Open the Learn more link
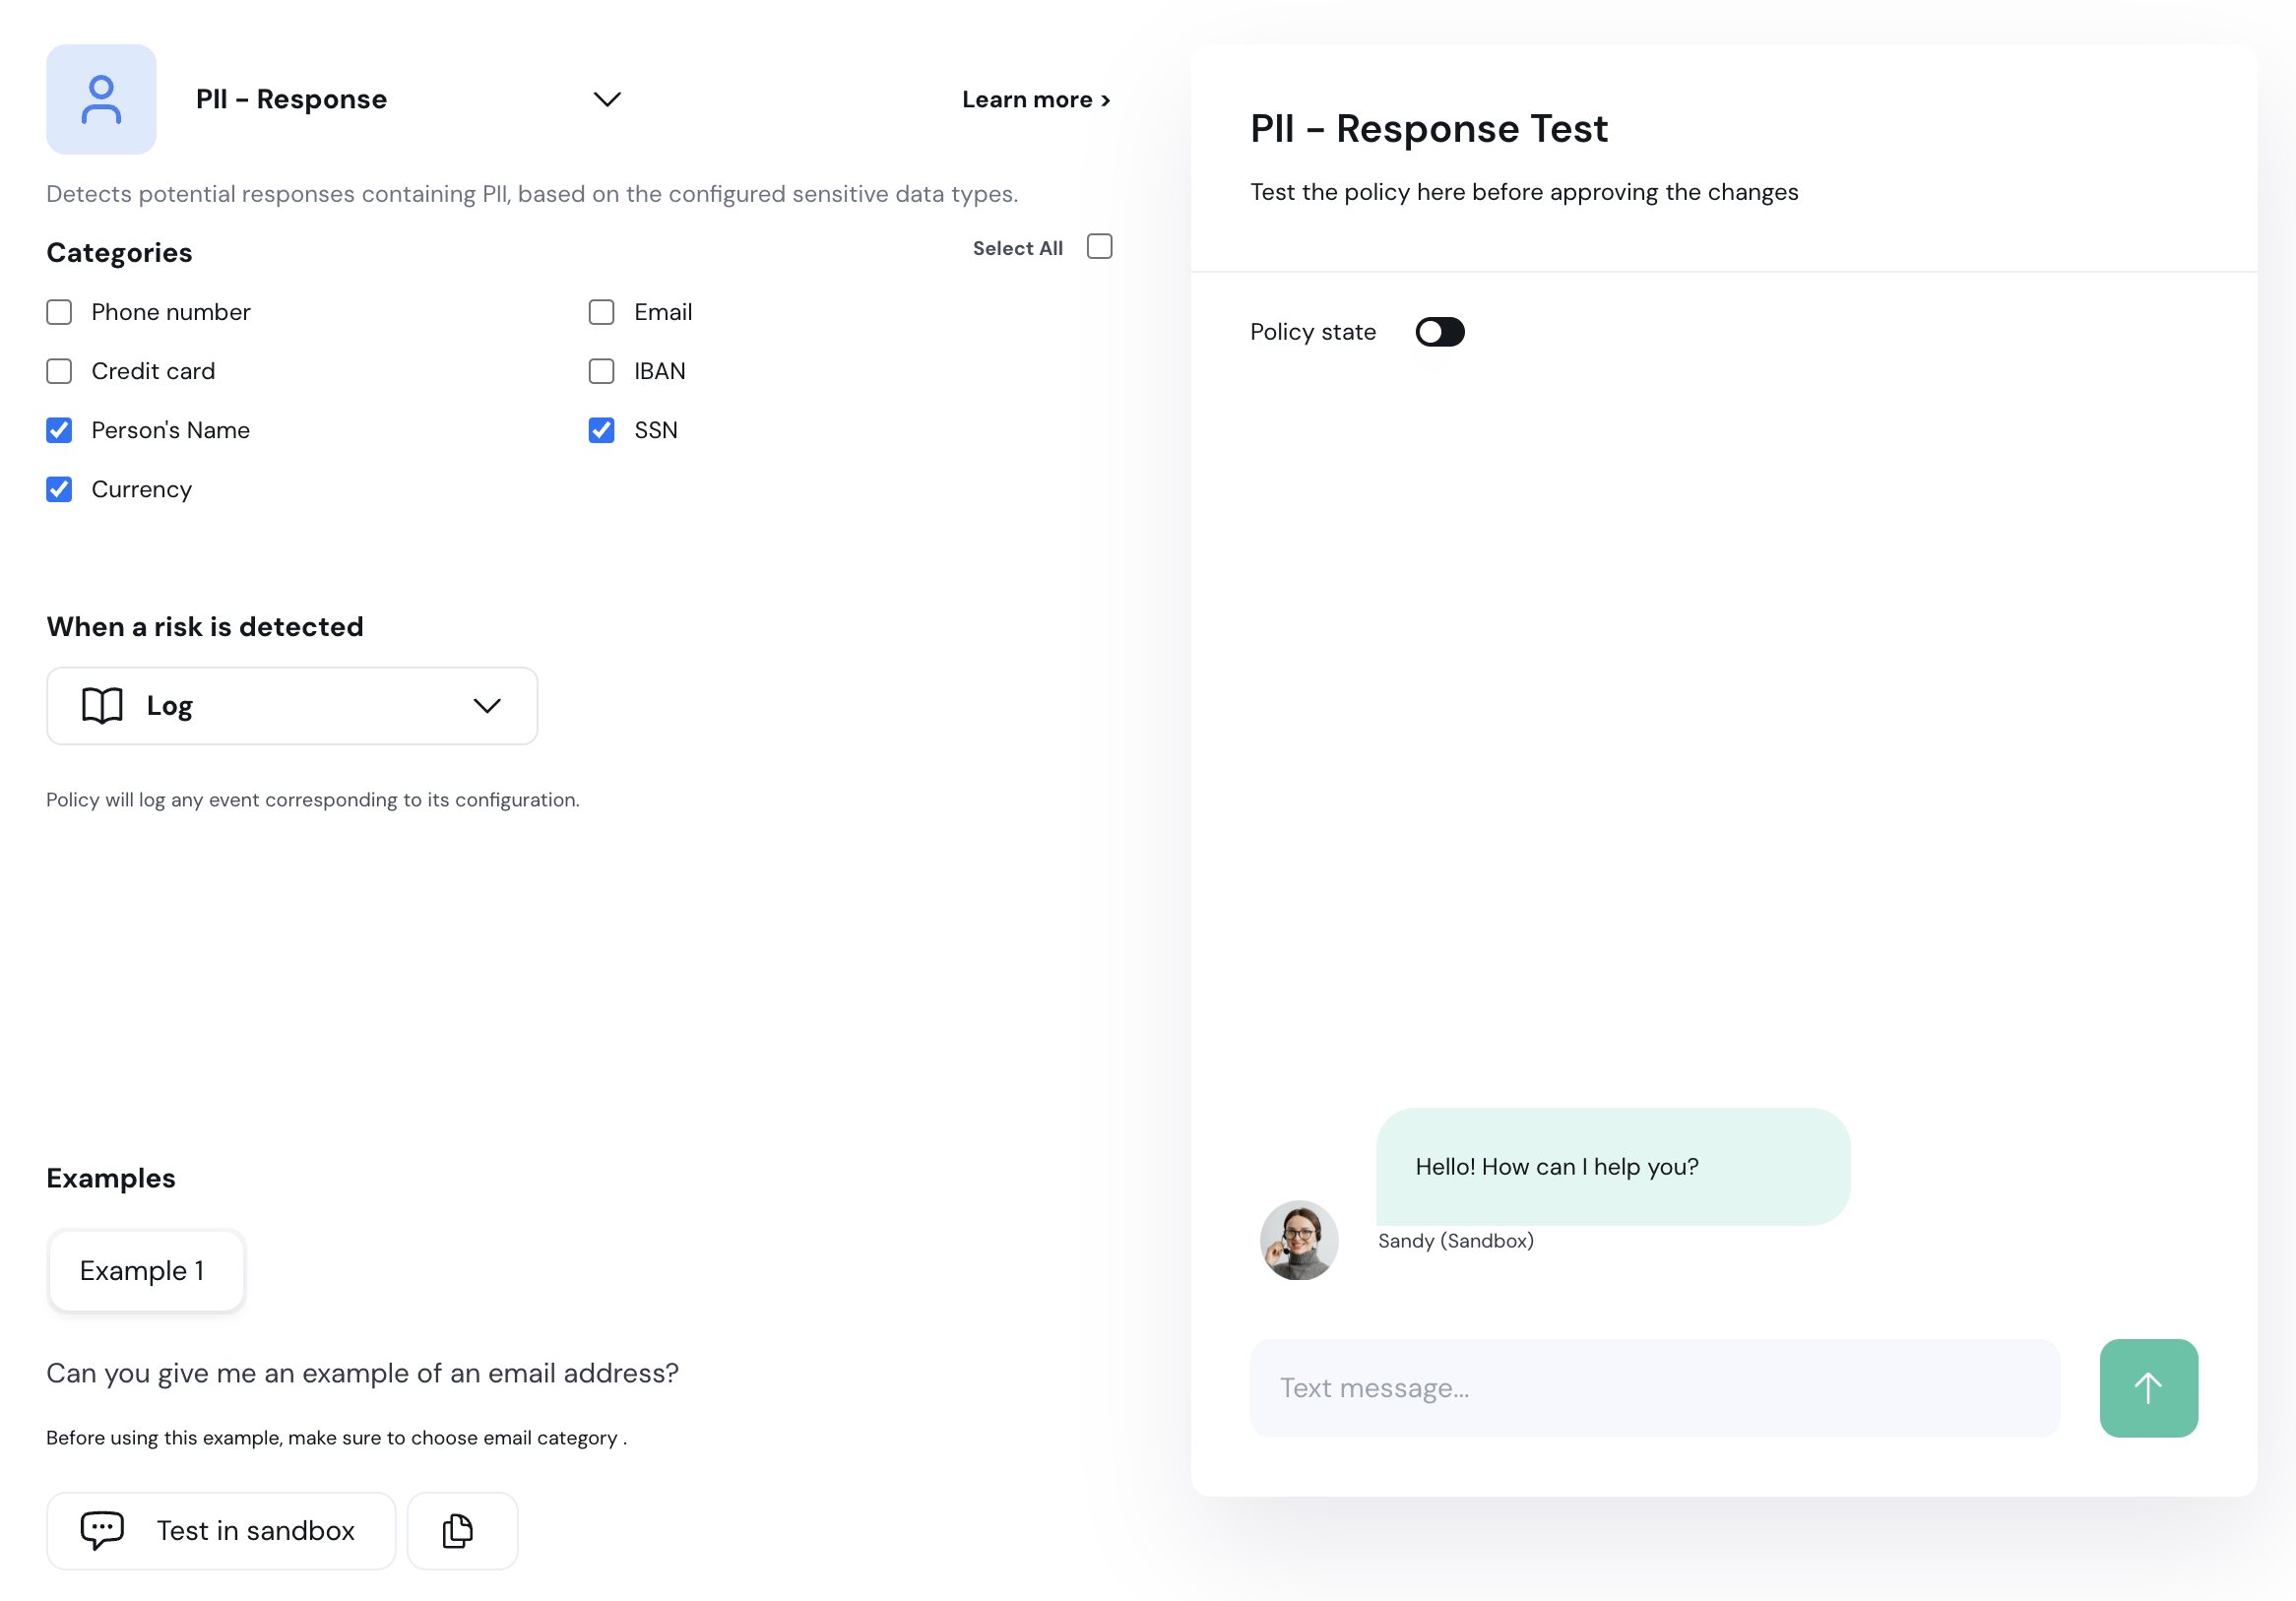Viewport: 2296px width, 1601px height. 1035,100
